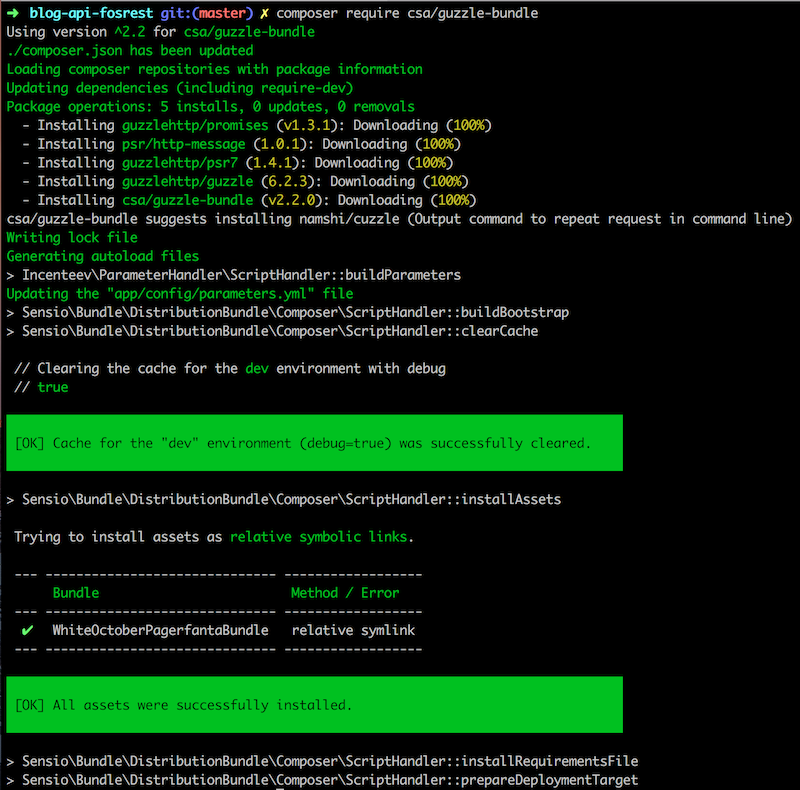Click the 'guzzlehttp/guzzle' package name
Screen dimensions: 800x790
[187, 182]
